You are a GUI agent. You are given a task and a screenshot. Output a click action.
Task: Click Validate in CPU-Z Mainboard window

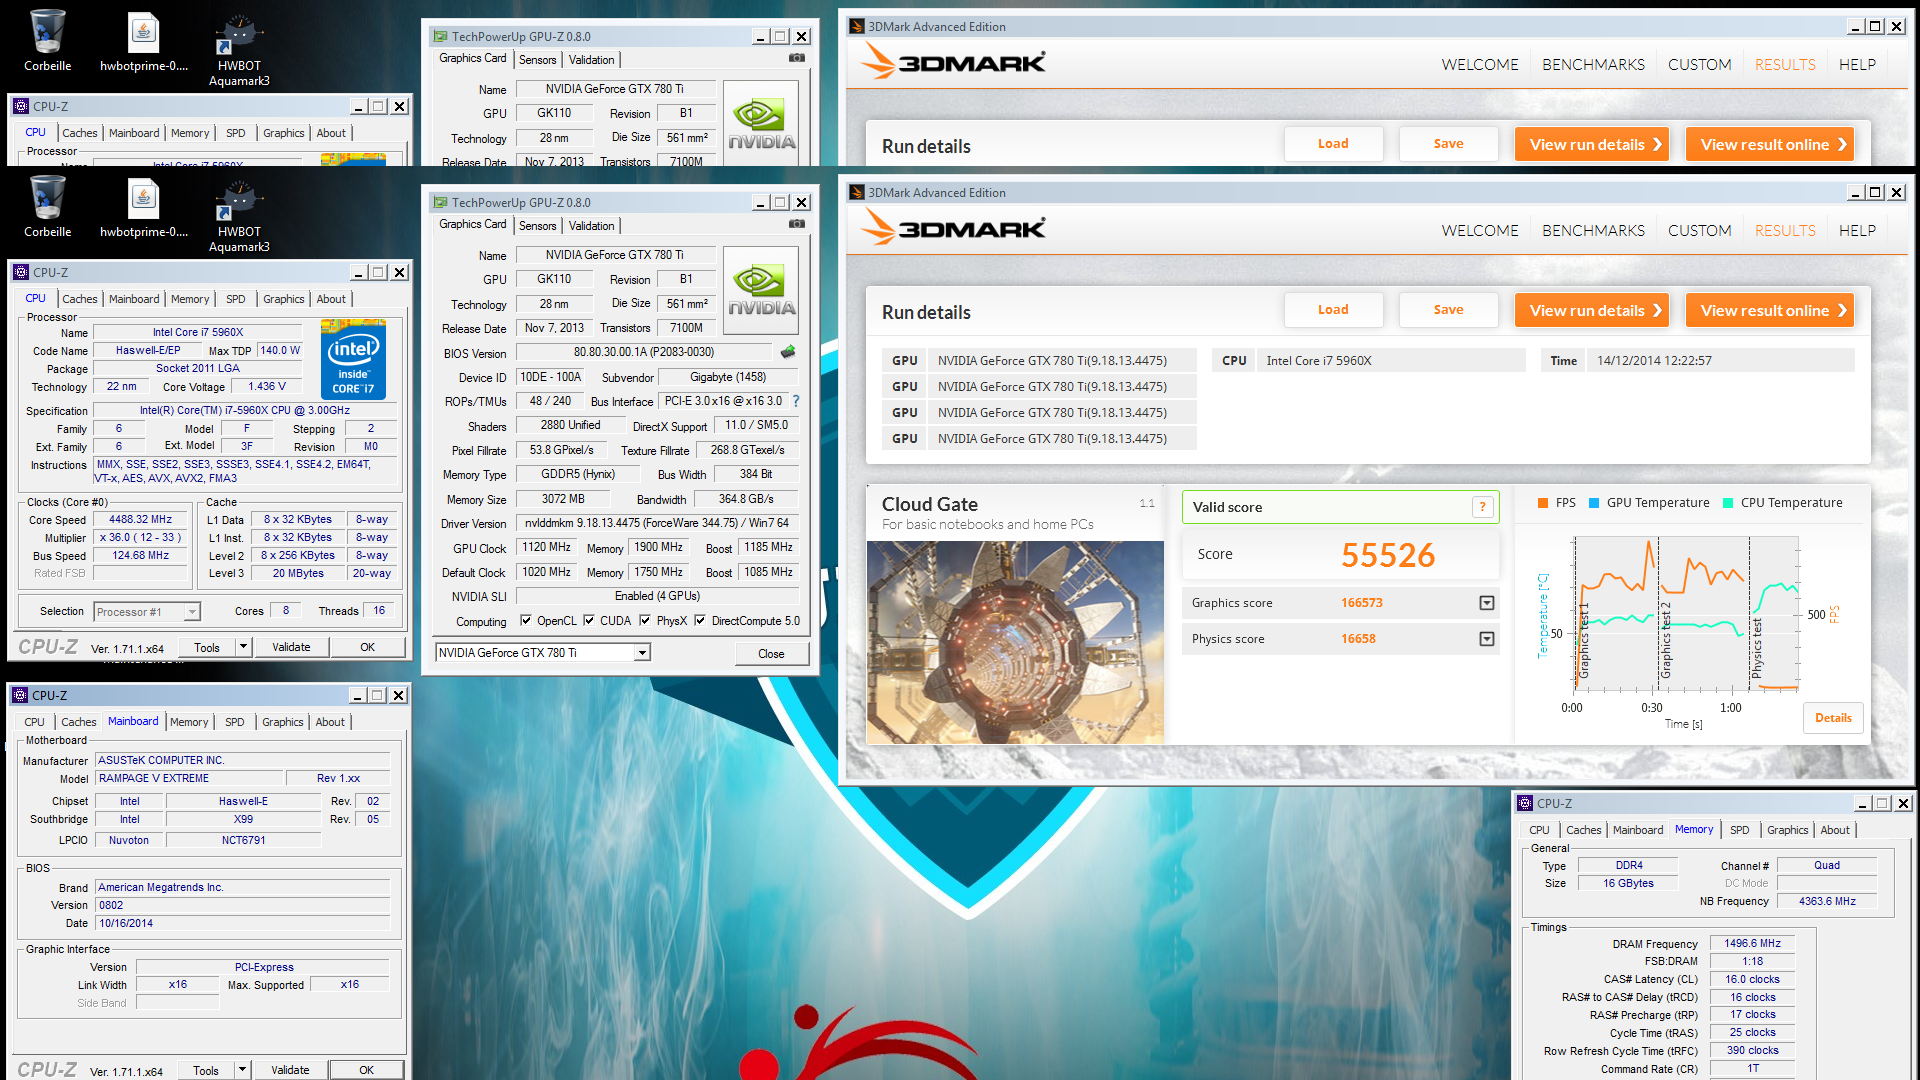(290, 1070)
